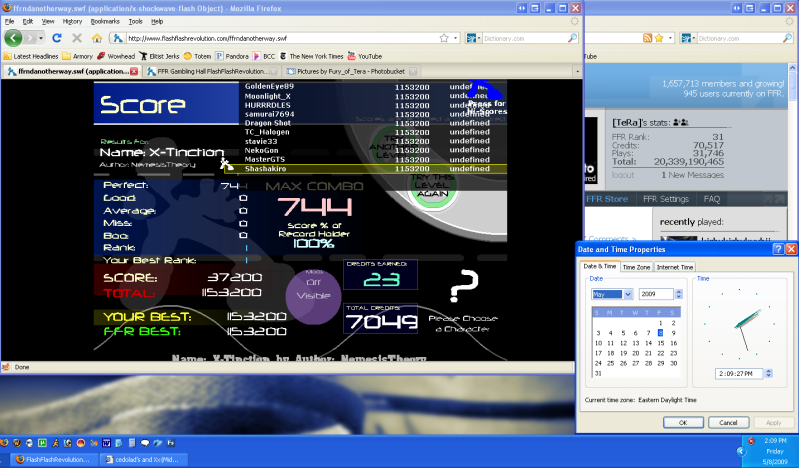
Task: Click the Firefox back arrow button
Action: click(14, 38)
